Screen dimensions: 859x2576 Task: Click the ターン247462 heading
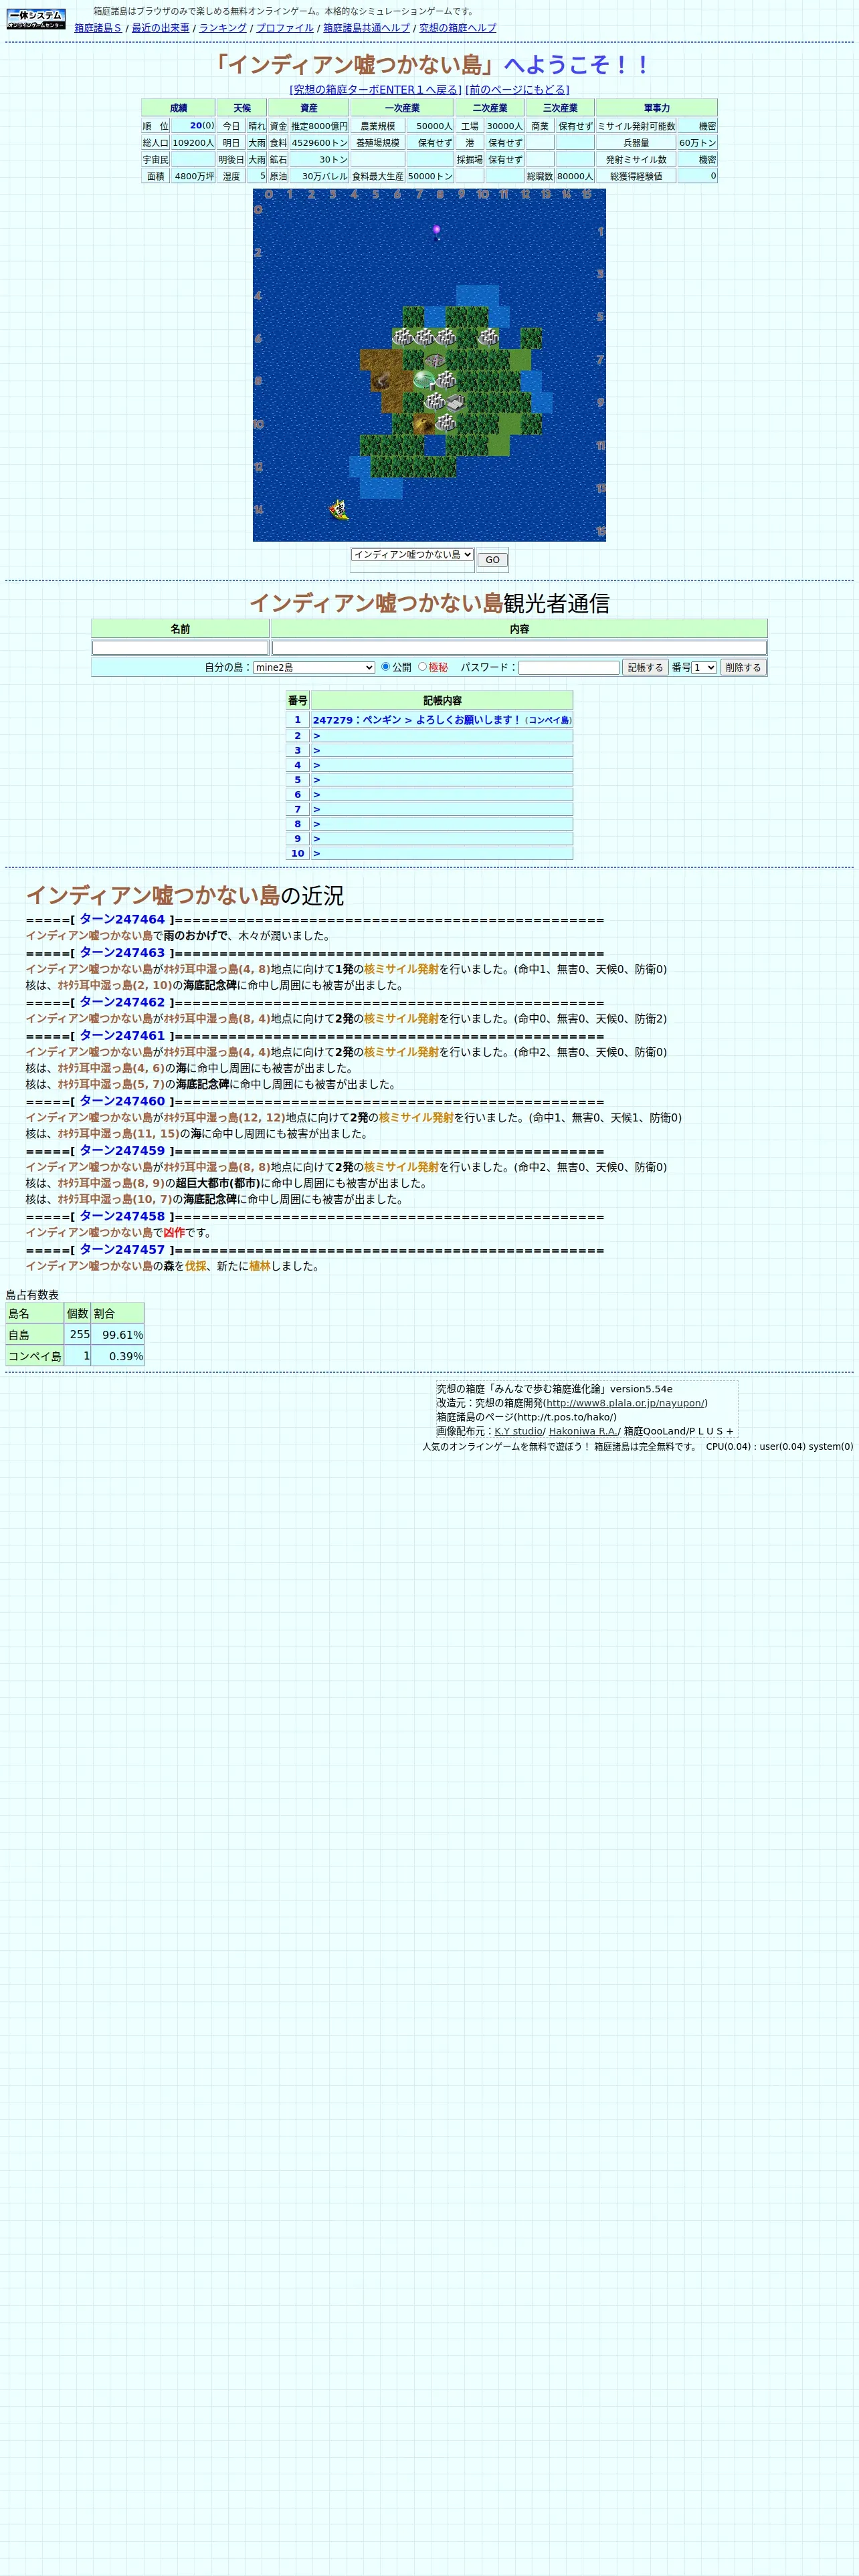tap(122, 1002)
